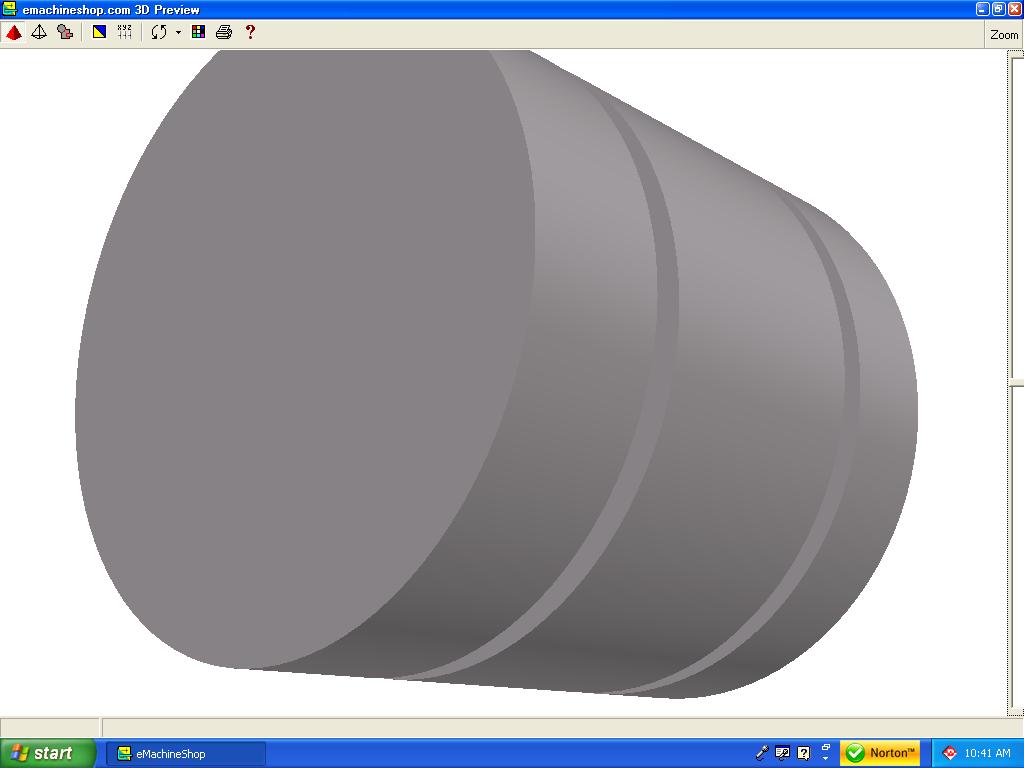Switch to wireframe pyramid view mode

tap(39, 32)
